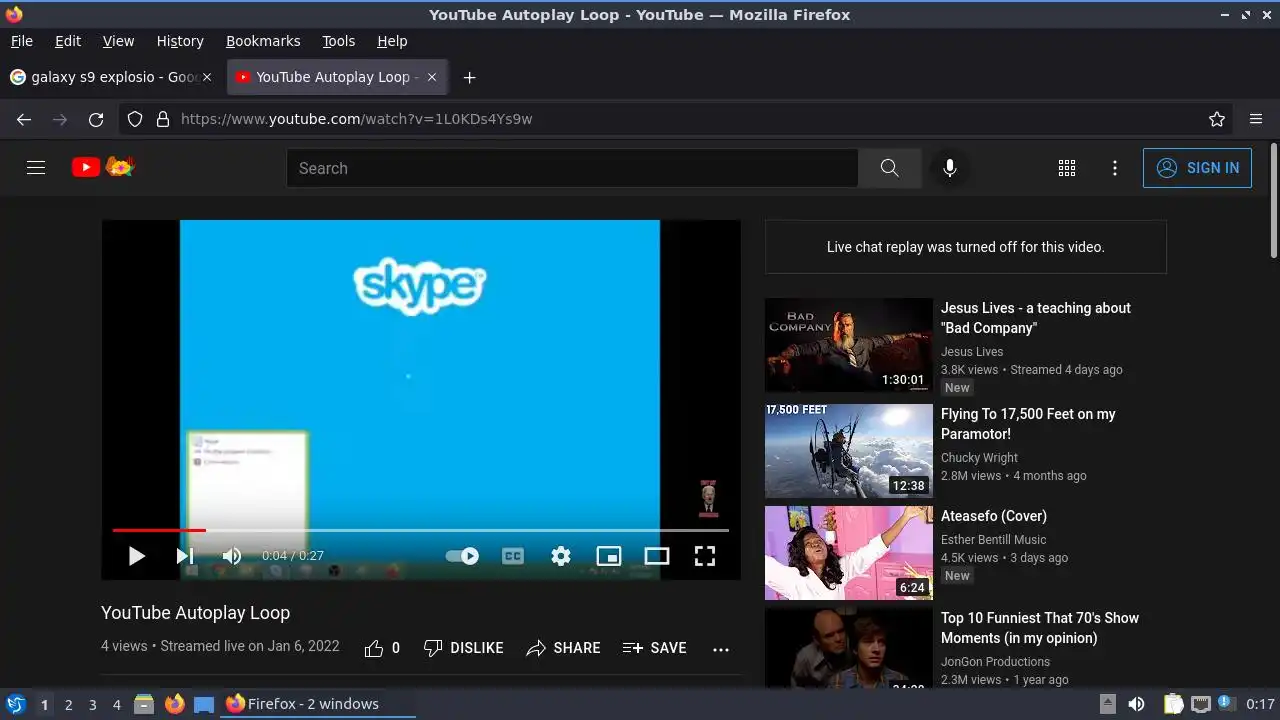The width and height of the screenshot is (1280, 720).
Task: Click the Firefox - 2 windows task button
Action: click(x=318, y=704)
